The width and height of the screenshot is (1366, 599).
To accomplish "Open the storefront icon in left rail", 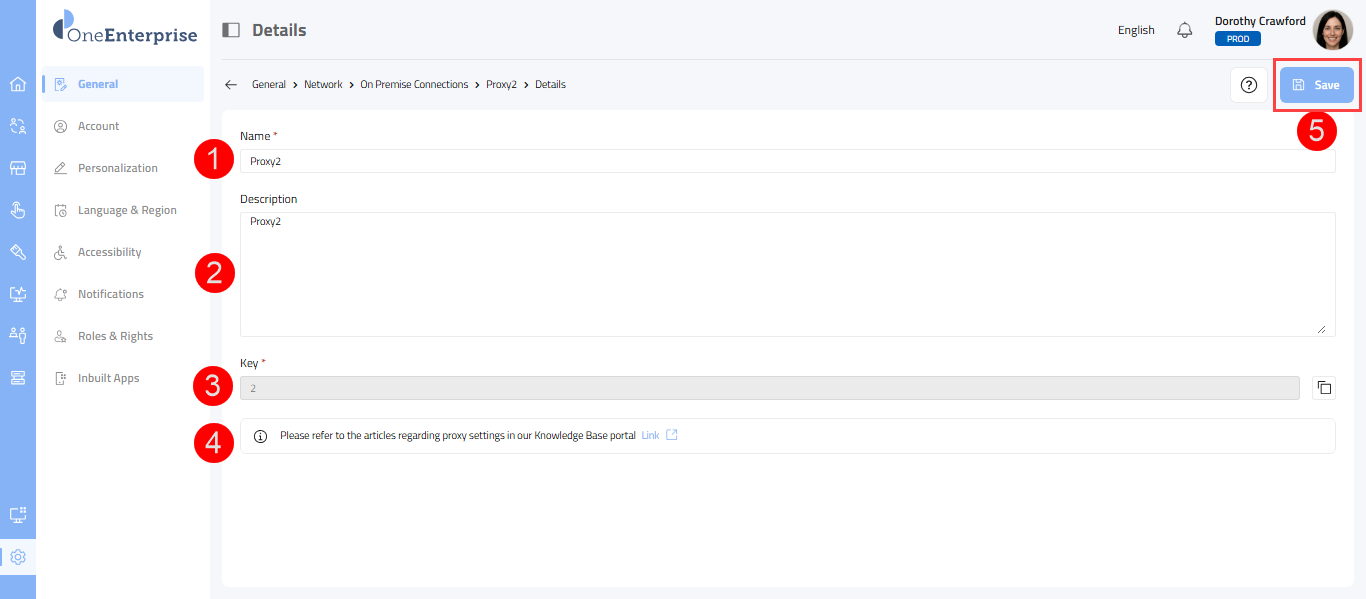I will click(x=17, y=168).
